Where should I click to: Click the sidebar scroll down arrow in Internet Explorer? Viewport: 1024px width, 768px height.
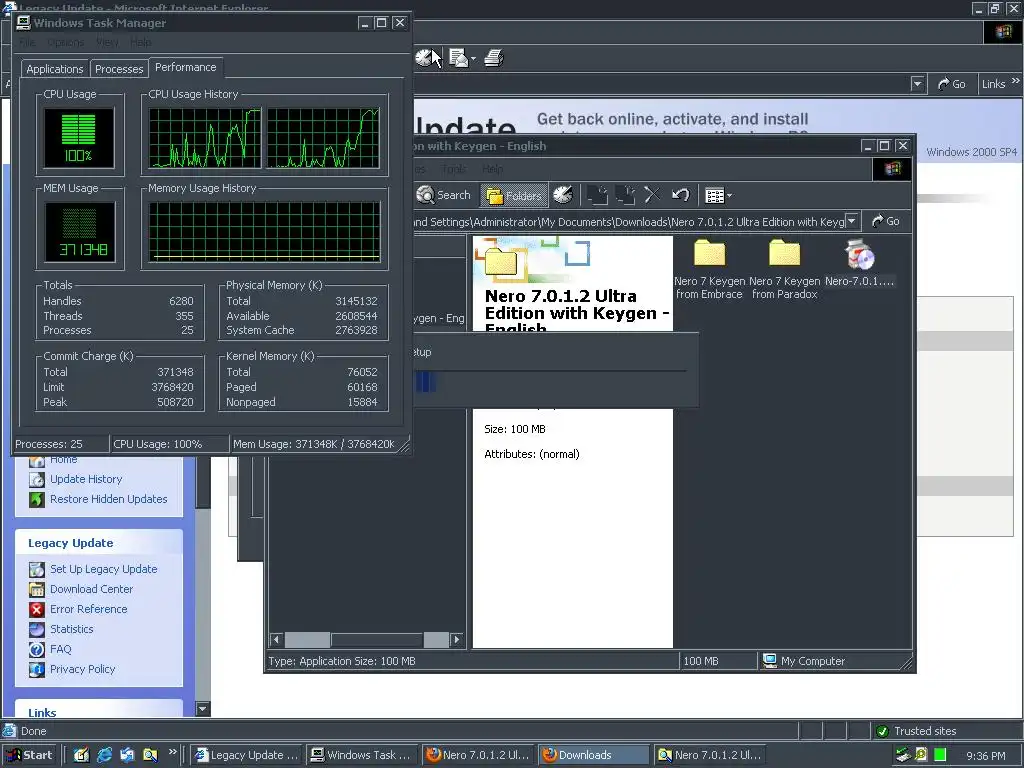tap(203, 709)
